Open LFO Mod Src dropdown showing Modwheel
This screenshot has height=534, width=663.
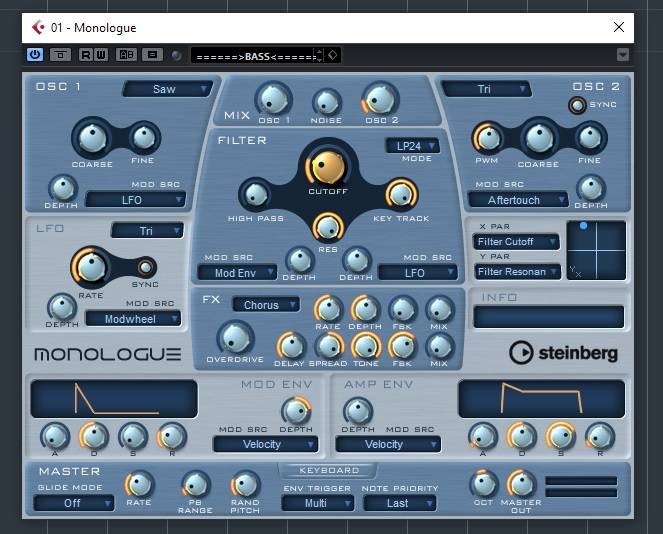point(133,319)
